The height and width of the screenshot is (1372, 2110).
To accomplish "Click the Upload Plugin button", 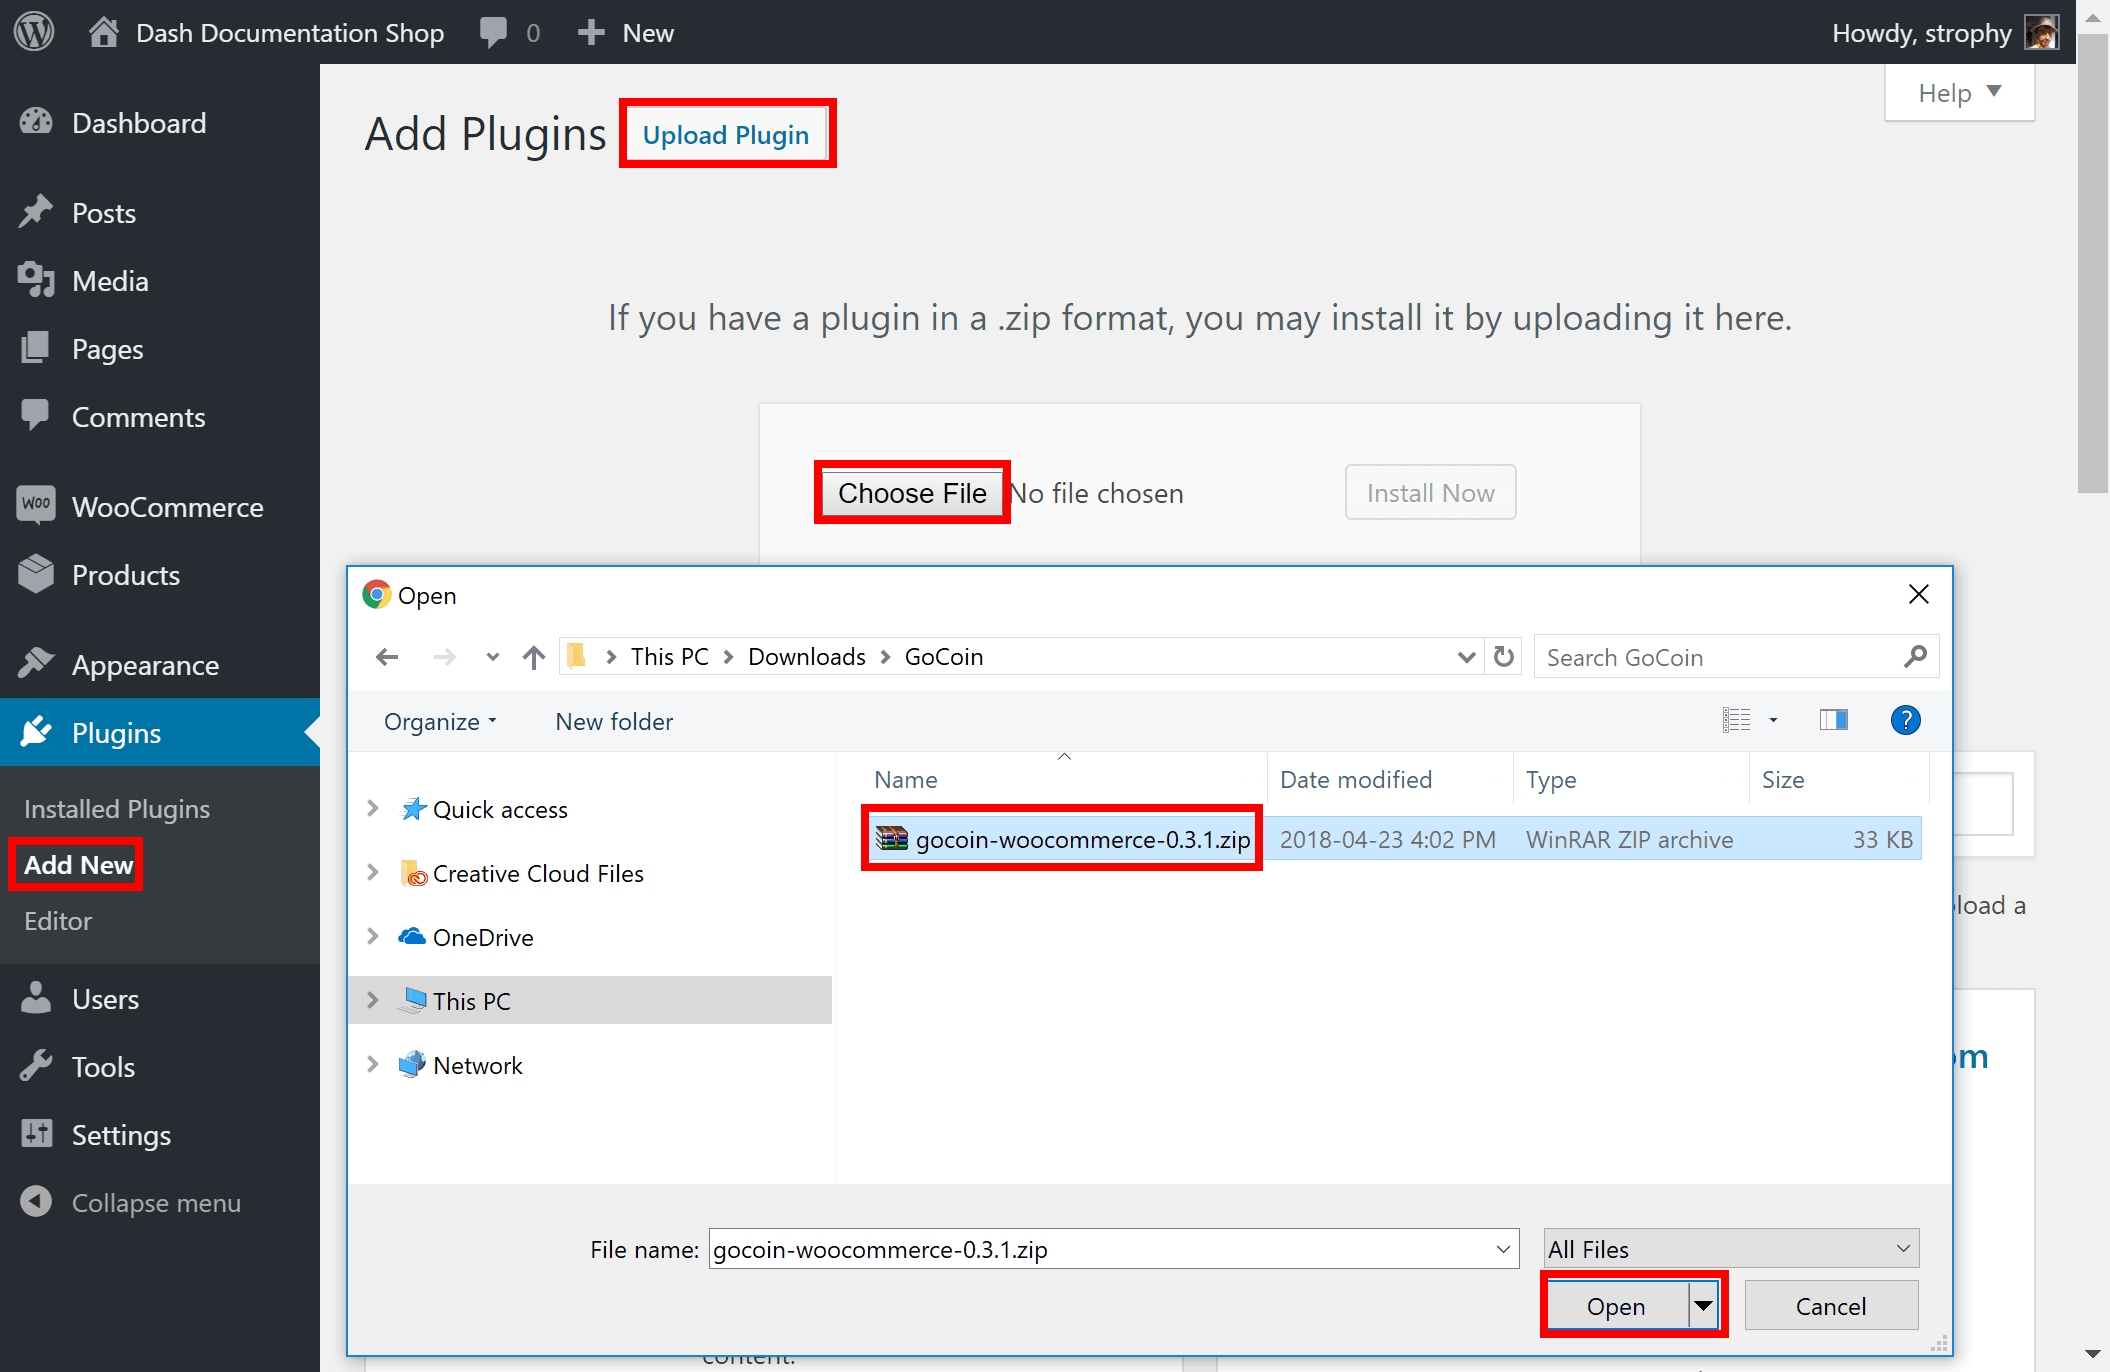I will (726, 135).
